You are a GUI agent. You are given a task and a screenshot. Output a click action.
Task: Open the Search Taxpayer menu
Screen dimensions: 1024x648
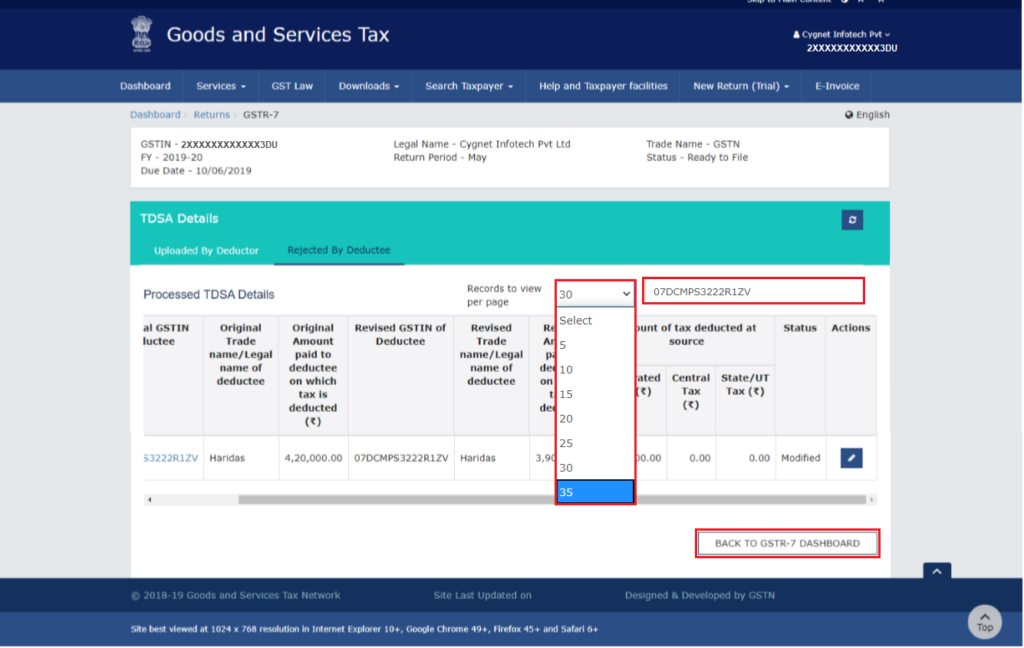pos(468,86)
